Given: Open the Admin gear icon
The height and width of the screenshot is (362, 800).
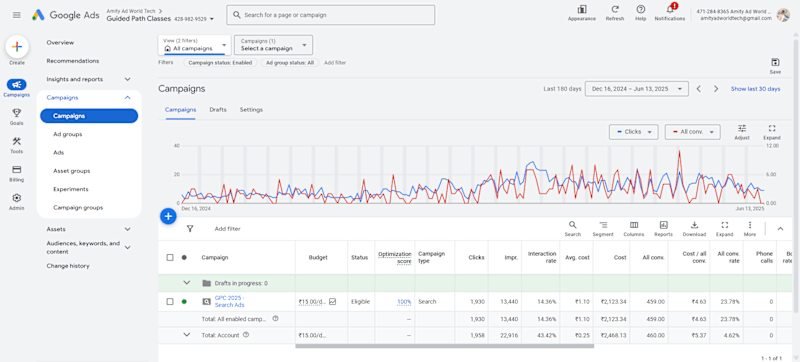Looking at the screenshot, I should (x=16, y=198).
